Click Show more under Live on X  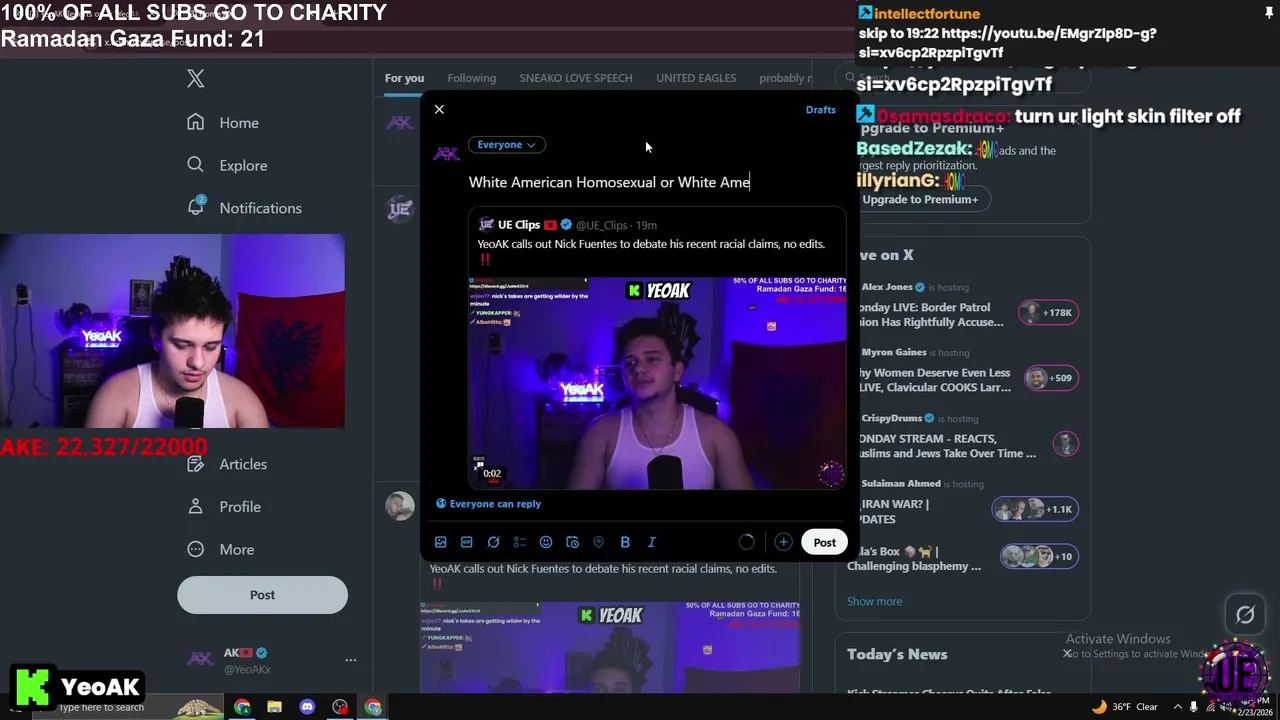click(874, 602)
